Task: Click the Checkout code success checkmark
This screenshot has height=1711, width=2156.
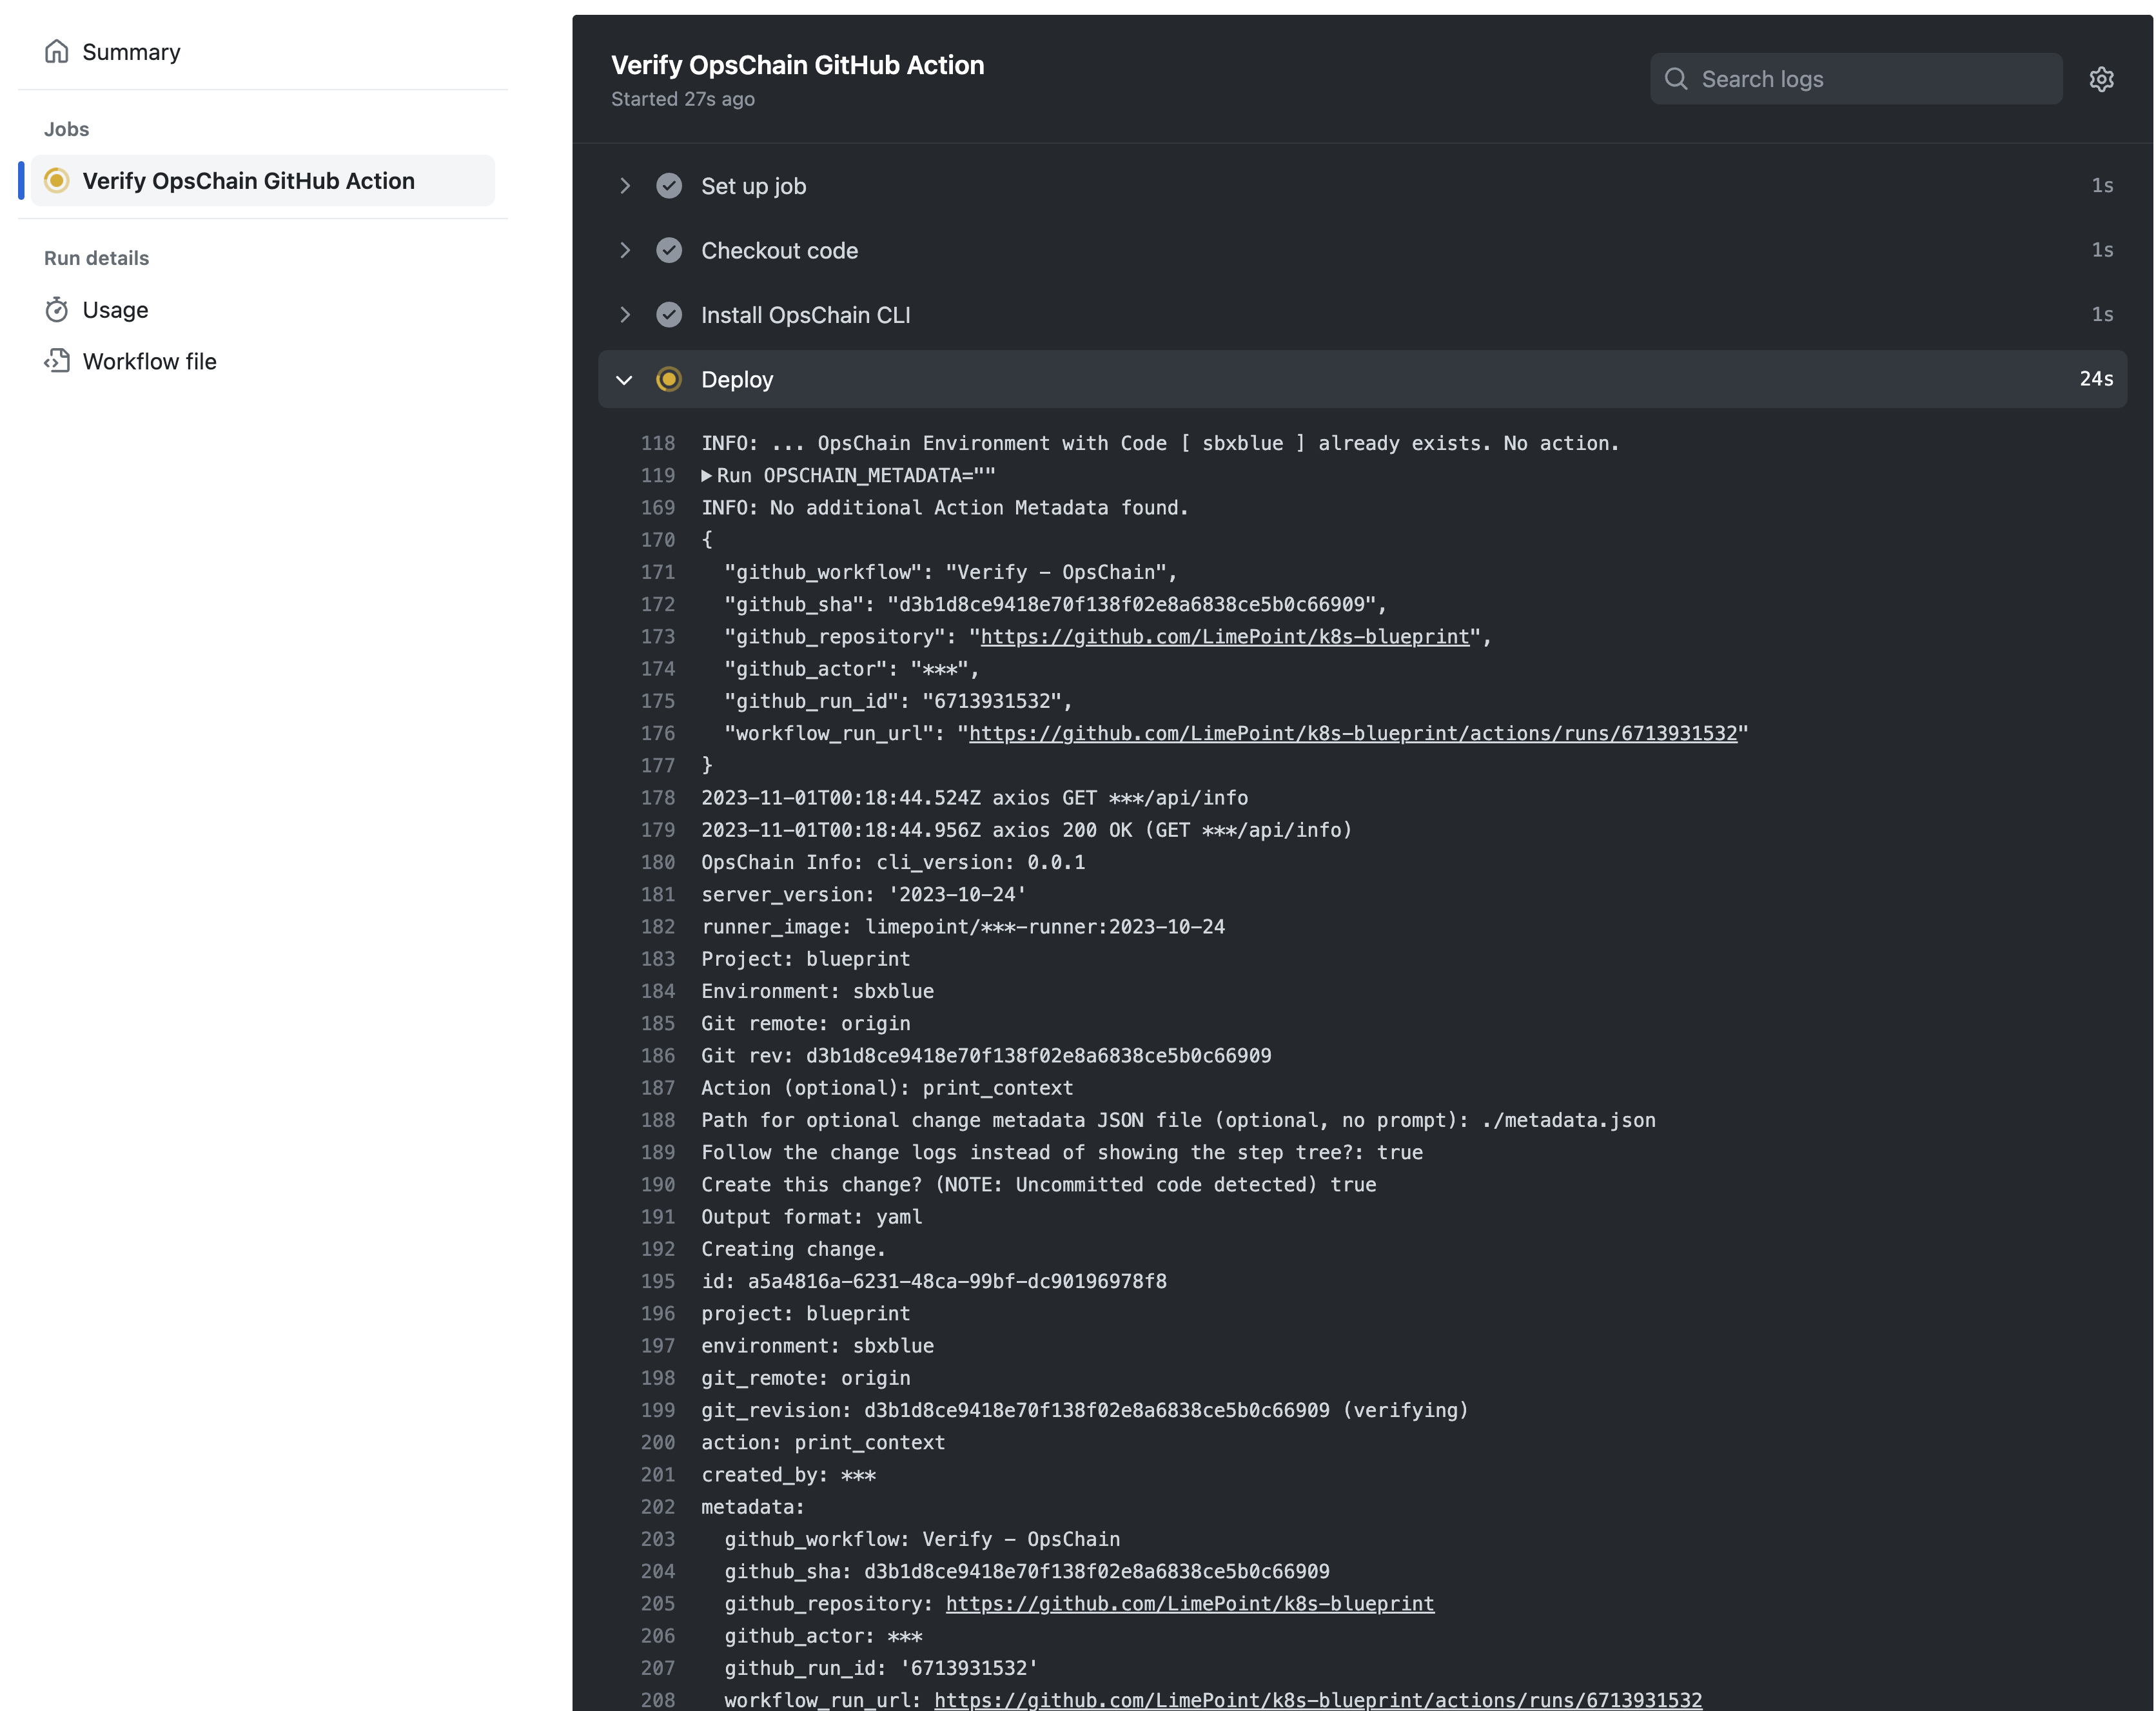Action: pos(669,250)
